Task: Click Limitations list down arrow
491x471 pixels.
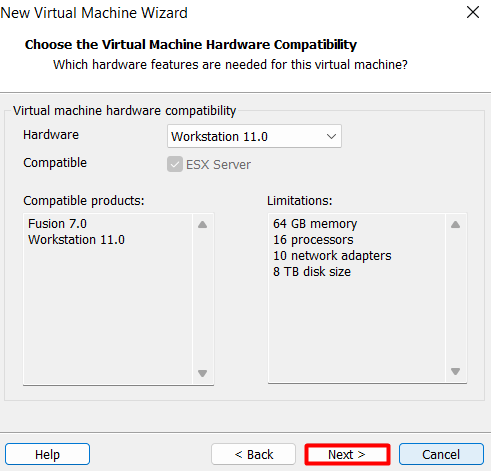Action: 455,371
